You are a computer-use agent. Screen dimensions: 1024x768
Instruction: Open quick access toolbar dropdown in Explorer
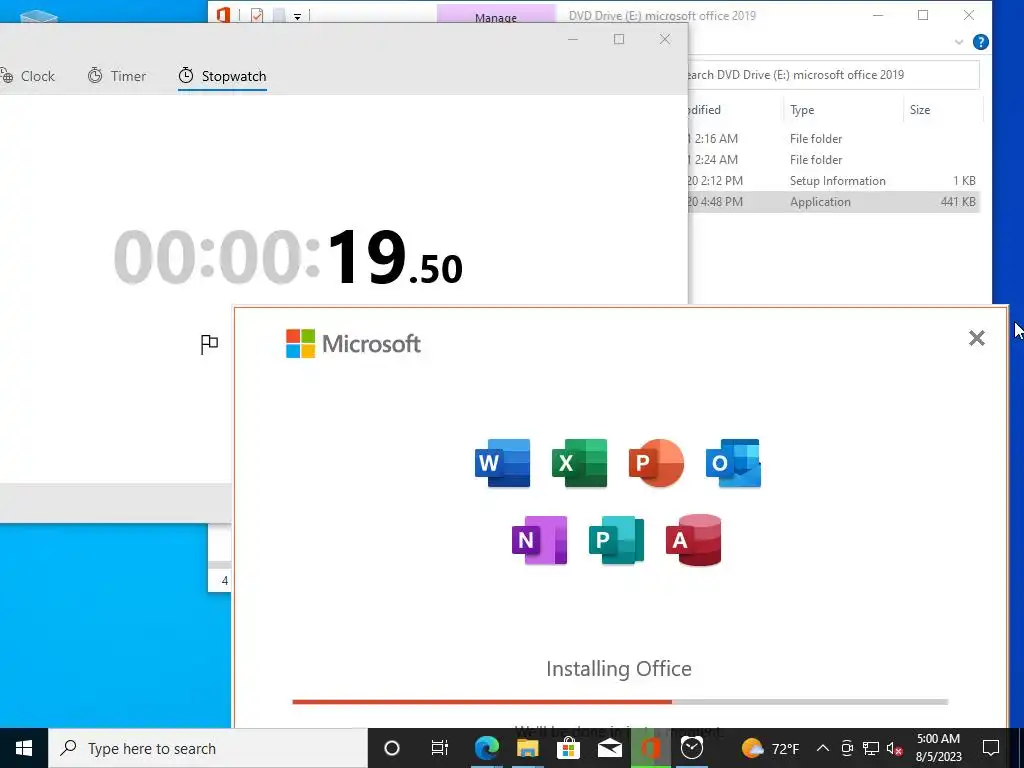[x=297, y=16]
